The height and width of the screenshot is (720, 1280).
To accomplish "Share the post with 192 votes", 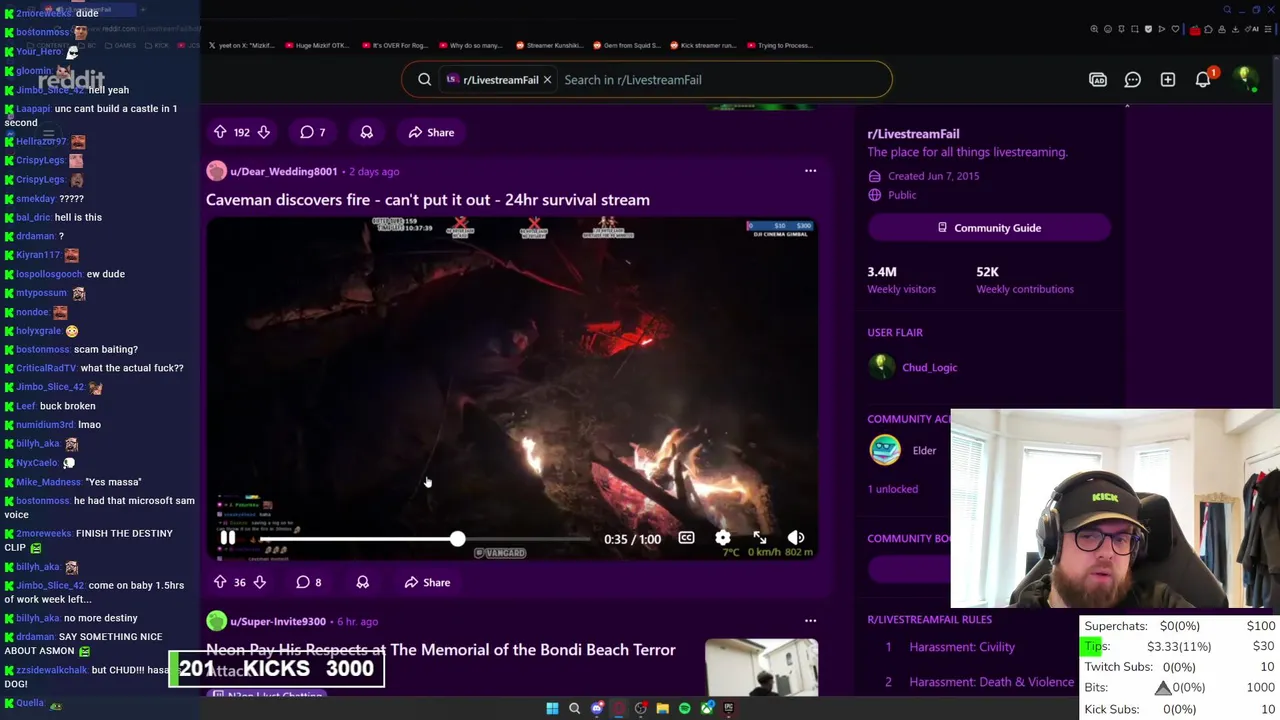I will pyautogui.click(x=431, y=132).
